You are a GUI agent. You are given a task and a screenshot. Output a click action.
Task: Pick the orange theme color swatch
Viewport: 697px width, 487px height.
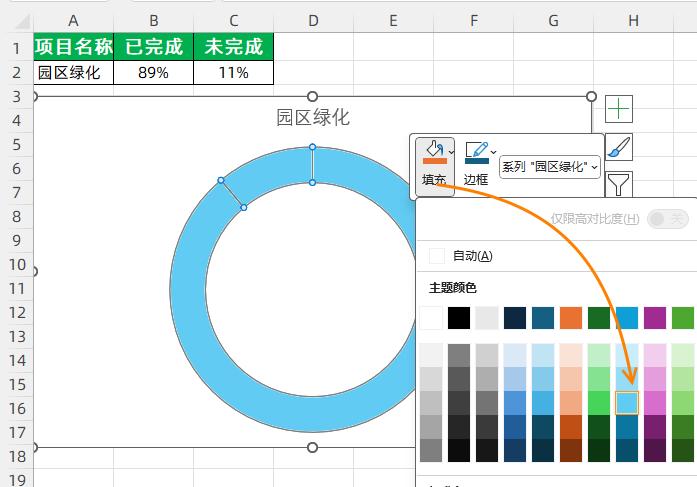pyautogui.click(x=571, y=318)
